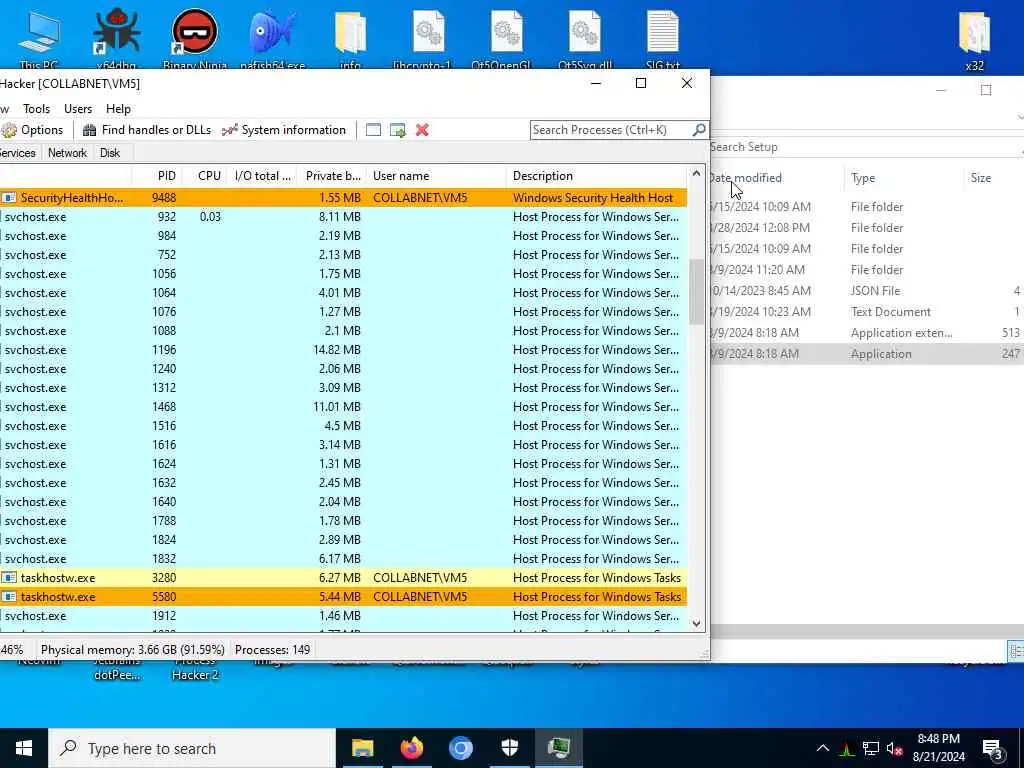Select svchost.exe row with PID 1468

coord(344,407)
